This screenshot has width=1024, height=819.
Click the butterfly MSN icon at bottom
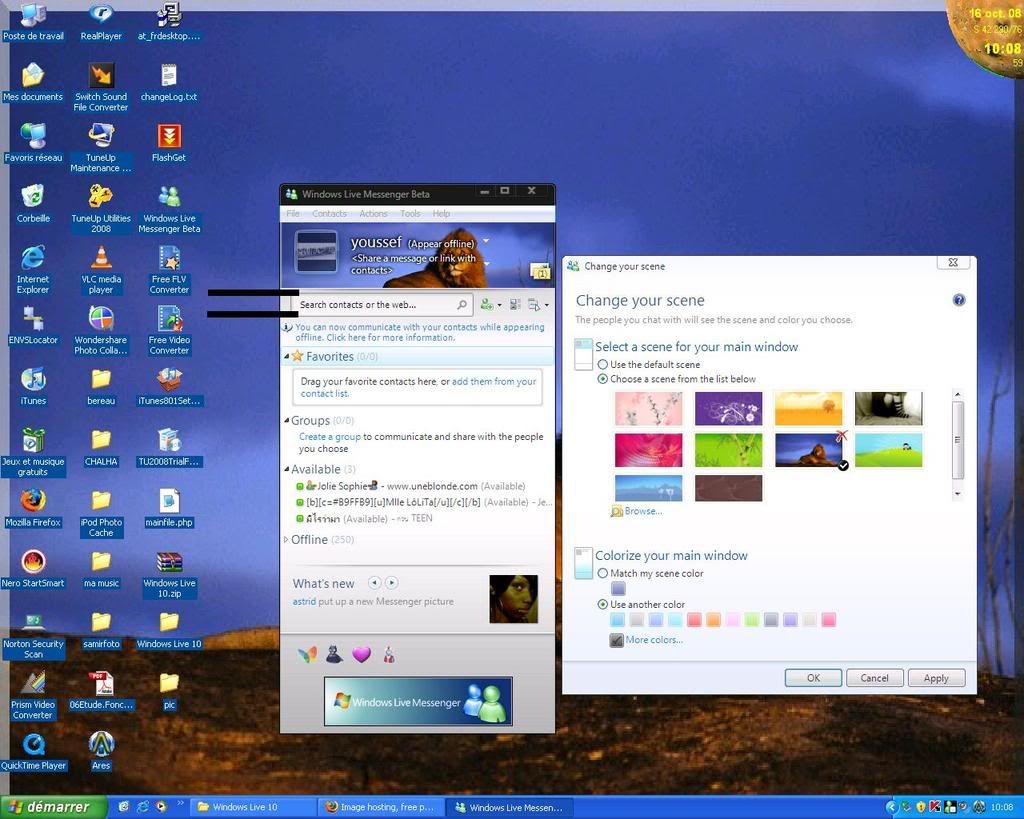pos(307,654)
